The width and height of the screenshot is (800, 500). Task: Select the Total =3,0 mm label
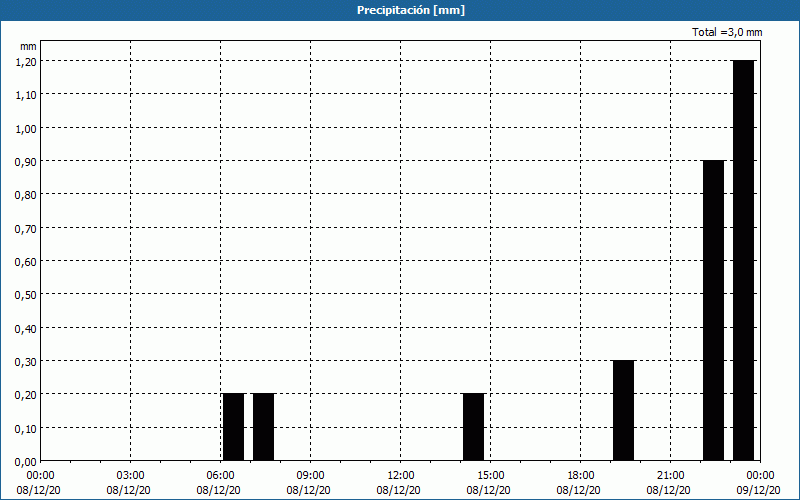point(727,32)
